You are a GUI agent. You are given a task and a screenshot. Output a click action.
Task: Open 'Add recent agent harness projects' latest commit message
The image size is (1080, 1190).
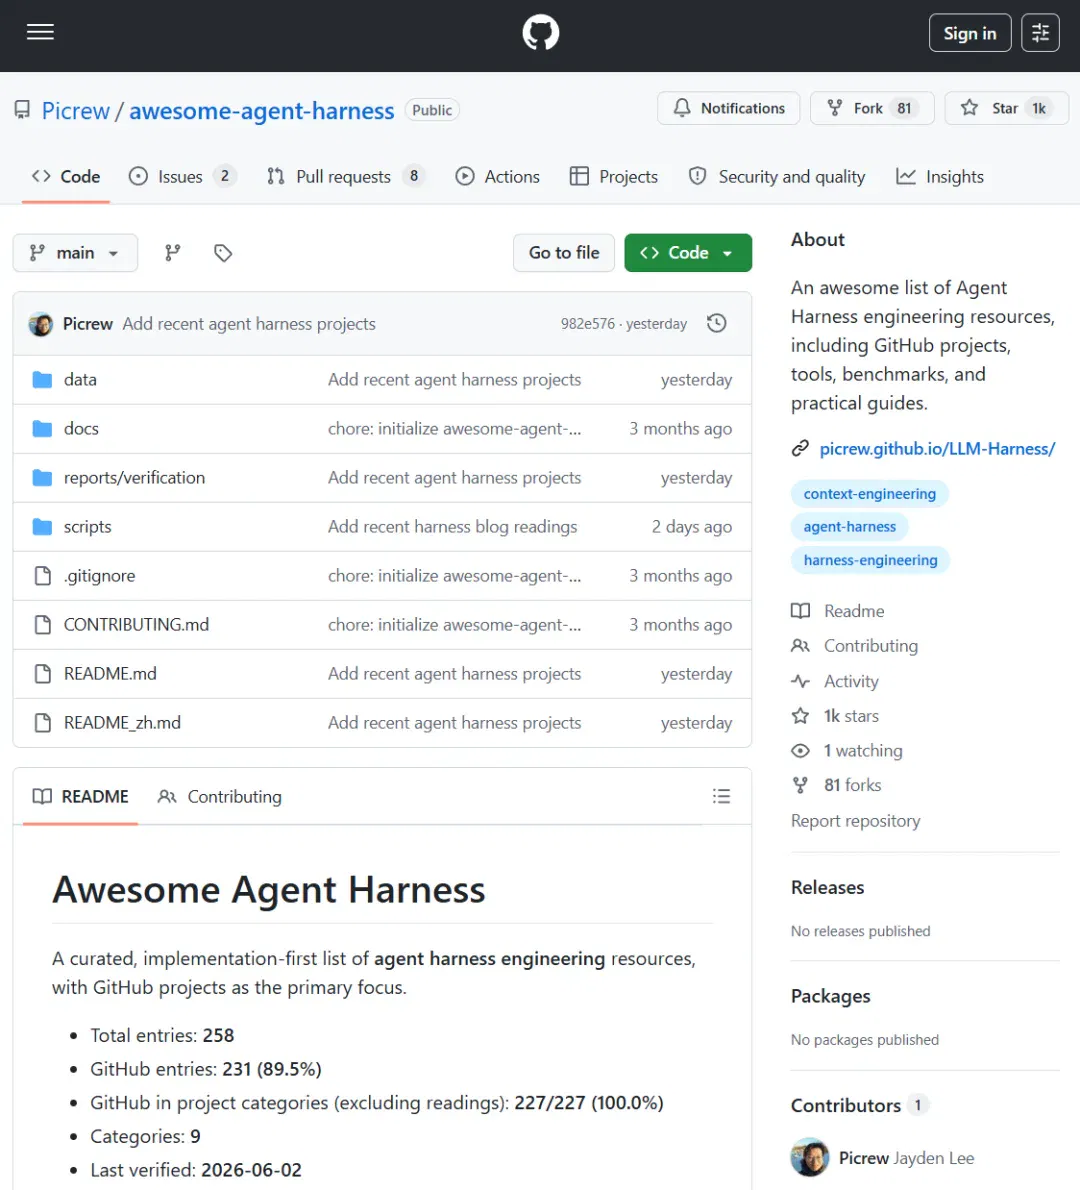click(x=249, y=324)
